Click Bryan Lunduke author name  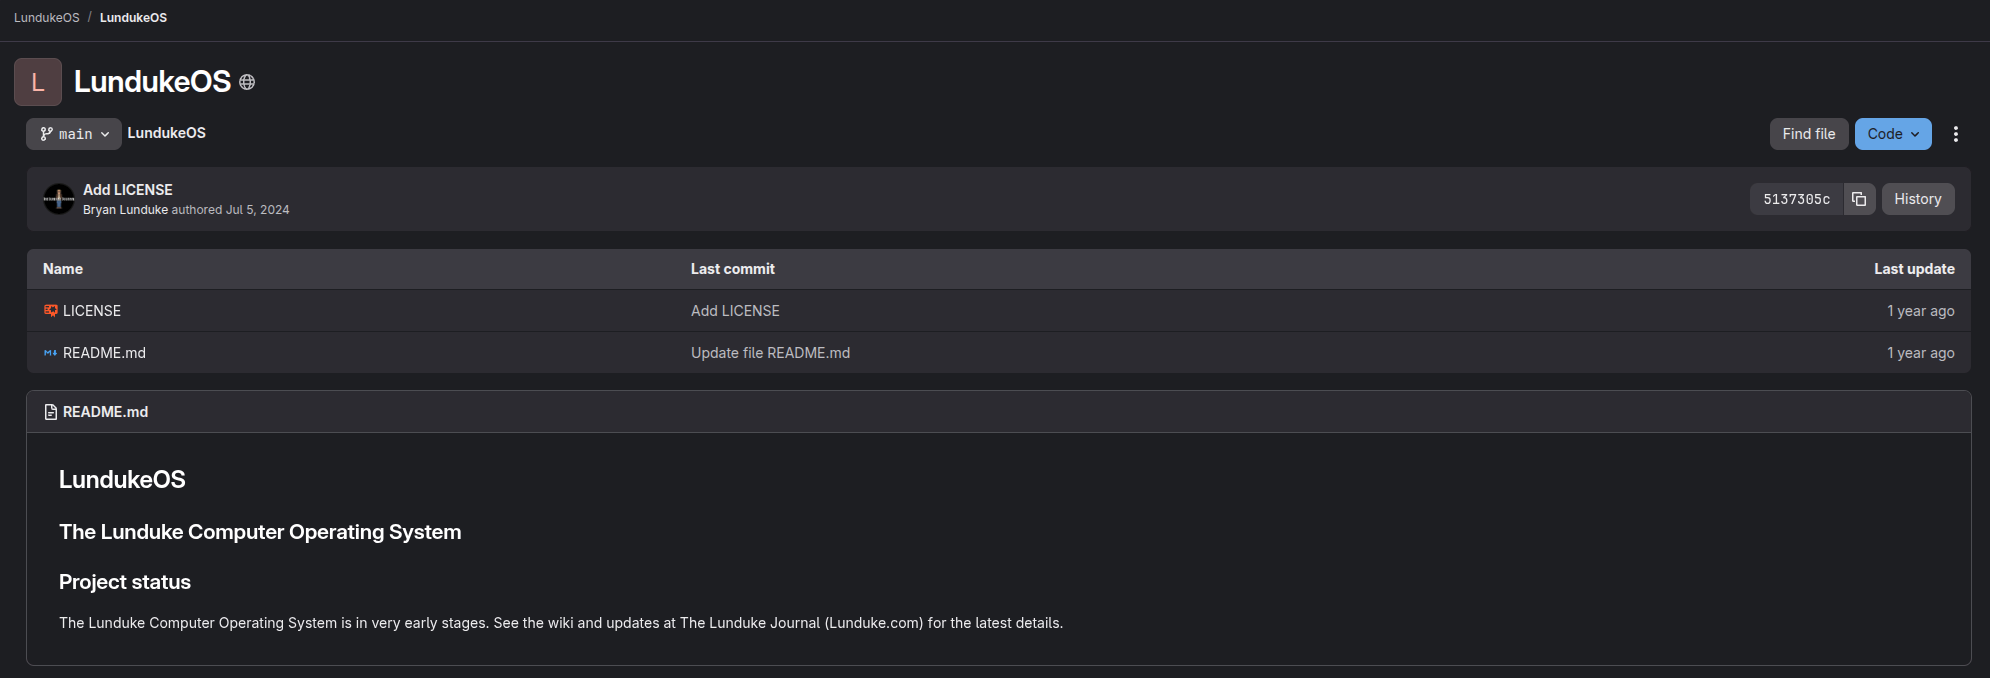(125, 210)
